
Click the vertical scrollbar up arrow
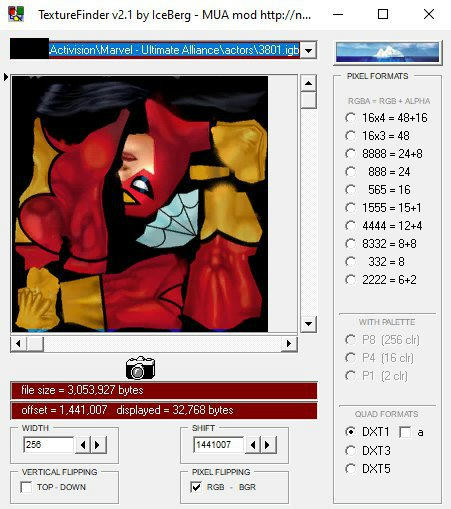308,83
